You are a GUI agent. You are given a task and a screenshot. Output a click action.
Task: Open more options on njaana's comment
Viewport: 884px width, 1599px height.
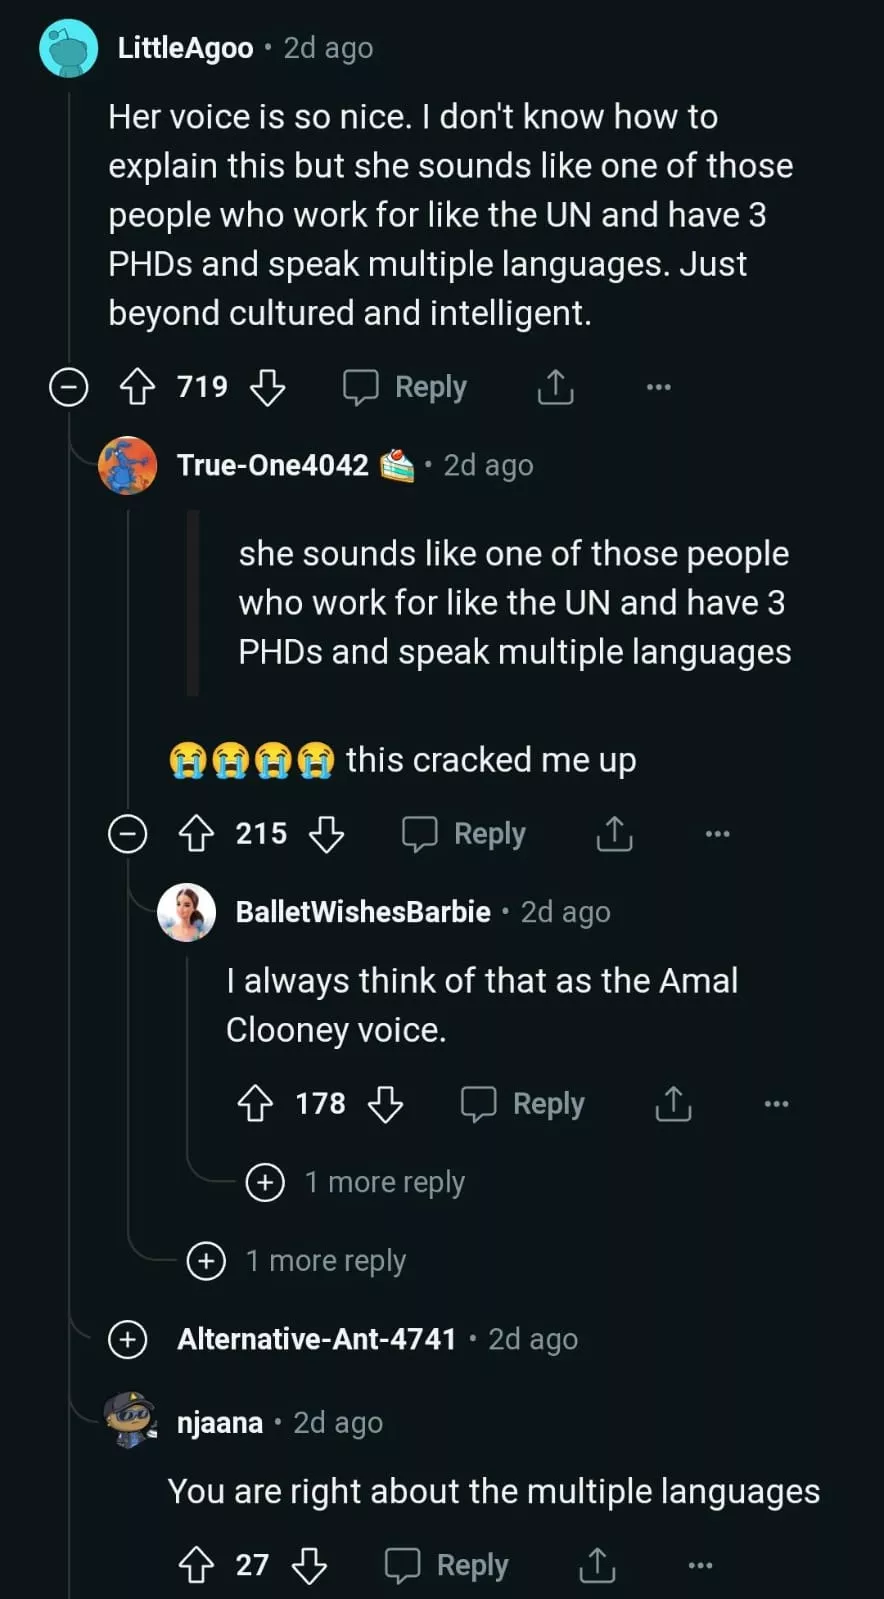[x=700, y=1565]
